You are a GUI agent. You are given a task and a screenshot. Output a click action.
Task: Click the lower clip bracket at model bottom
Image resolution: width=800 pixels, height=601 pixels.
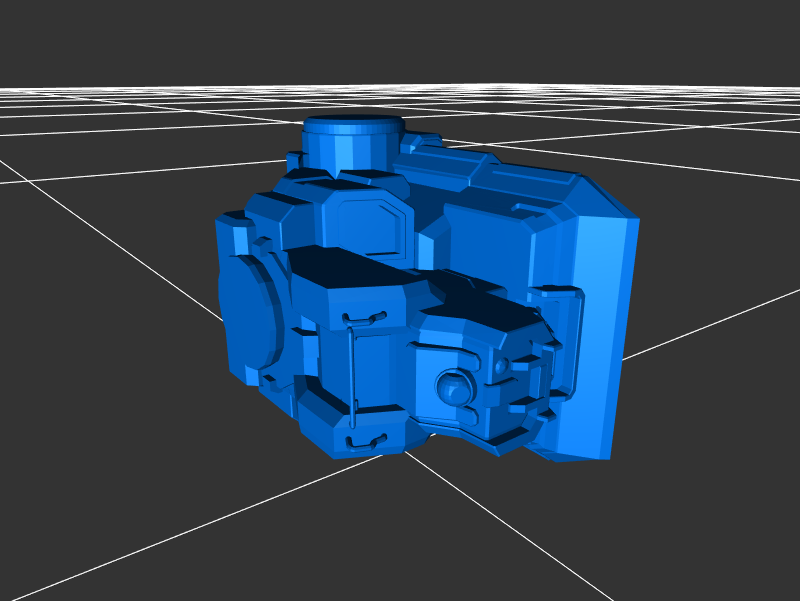click(364, 440)
